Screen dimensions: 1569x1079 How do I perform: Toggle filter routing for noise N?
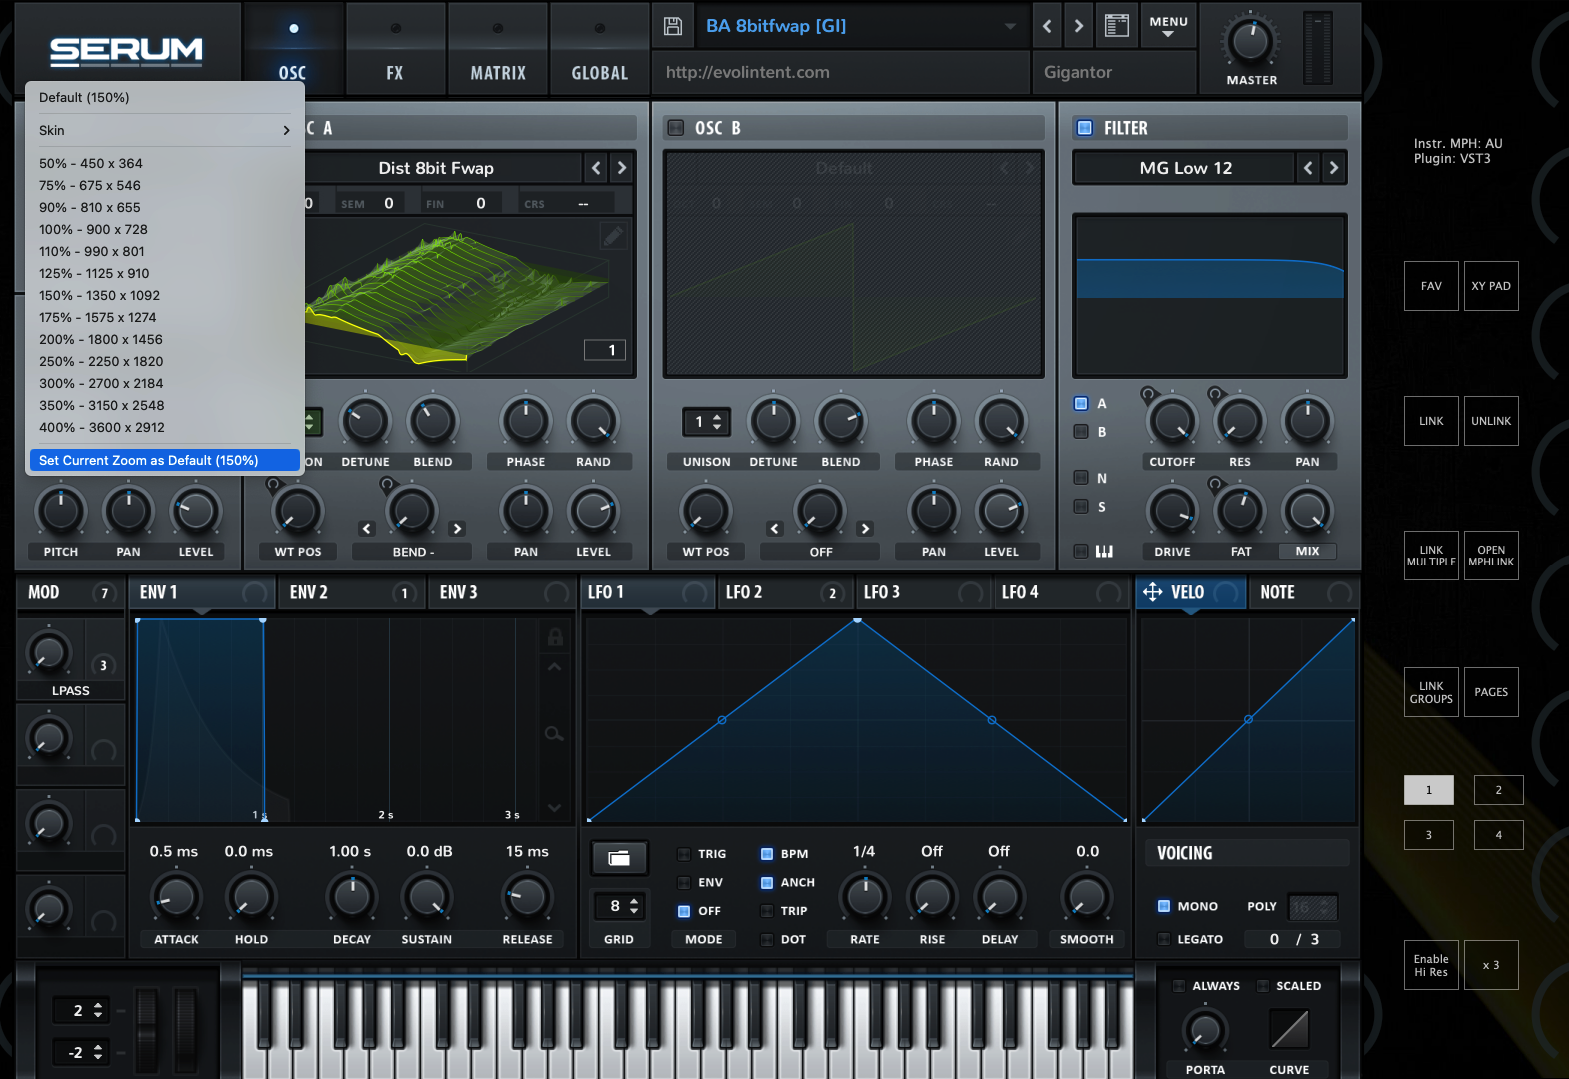1081,478
